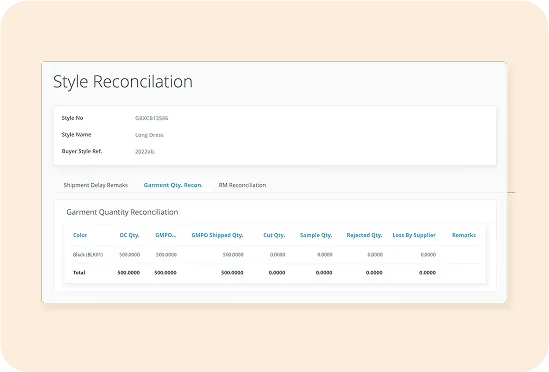Click the Style Reconcilation page title
This screenshot has height=372, width=549.
(123, 82)
